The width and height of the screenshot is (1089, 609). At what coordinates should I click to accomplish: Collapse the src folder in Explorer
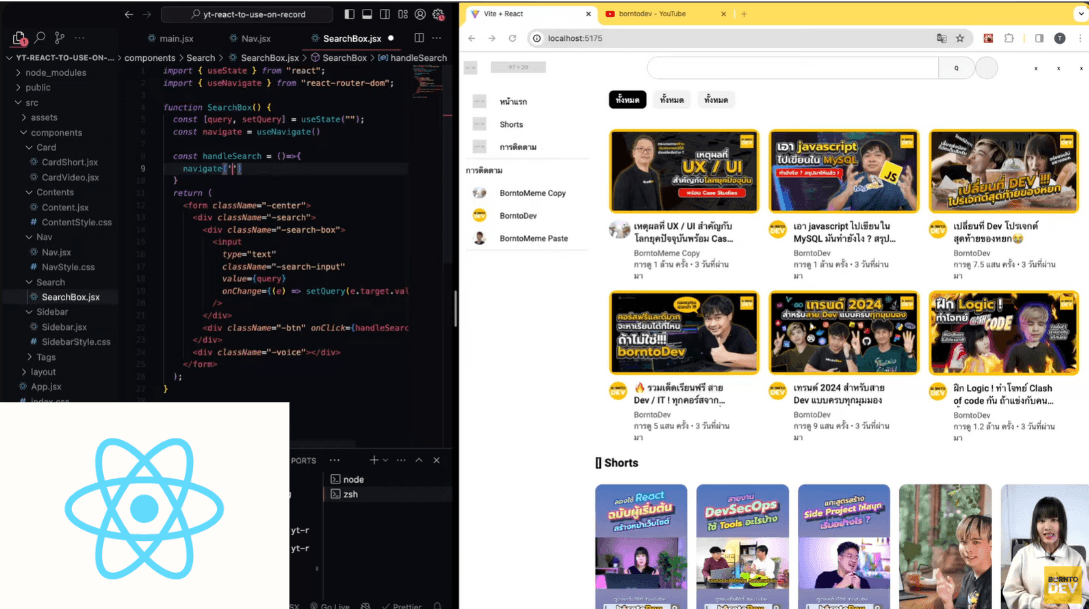pos(30,102)
